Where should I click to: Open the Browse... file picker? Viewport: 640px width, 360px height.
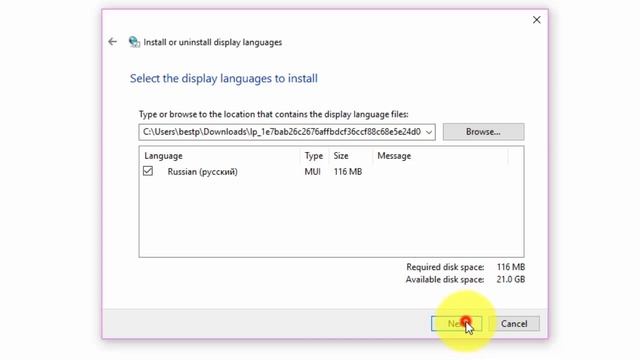(483, 132)
